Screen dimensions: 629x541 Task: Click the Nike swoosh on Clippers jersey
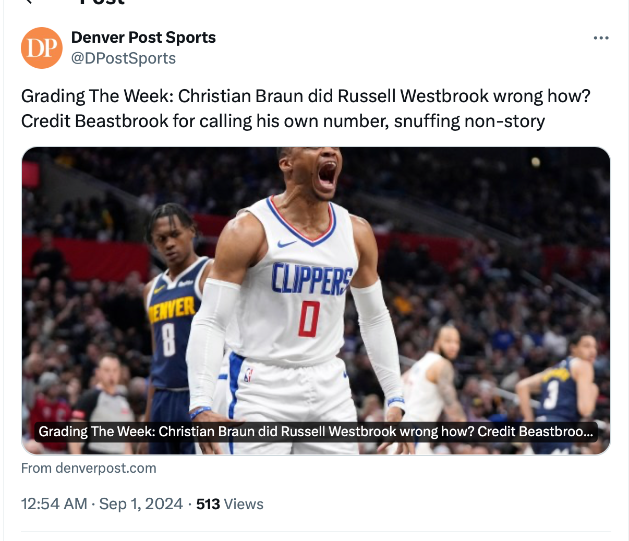[287, 243]
